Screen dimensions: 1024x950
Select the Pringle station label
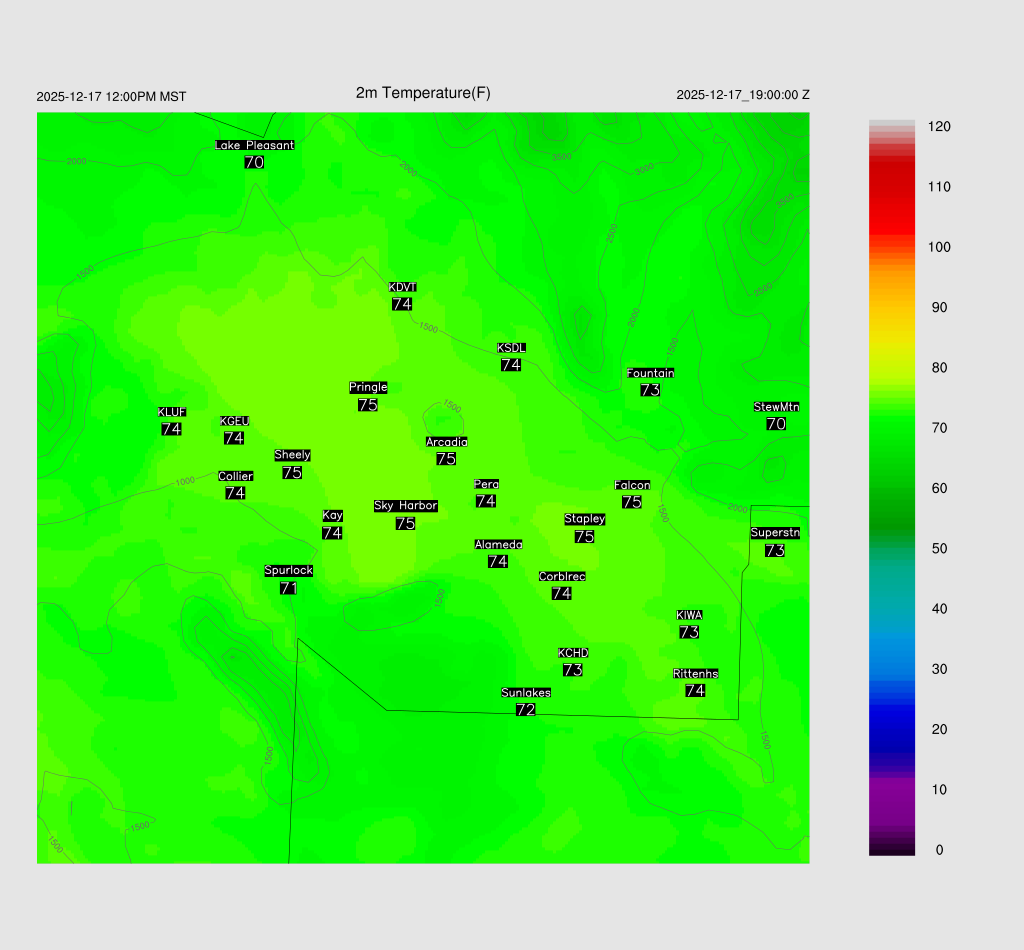click(368, 387)
